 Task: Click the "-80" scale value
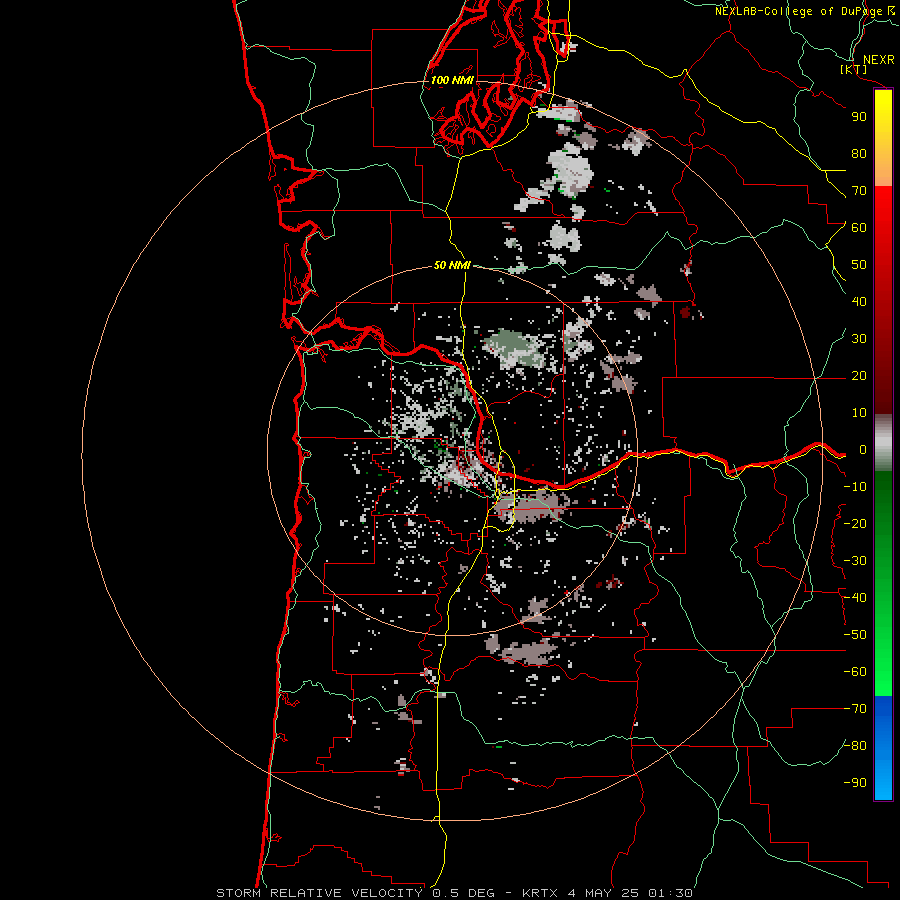855,746
